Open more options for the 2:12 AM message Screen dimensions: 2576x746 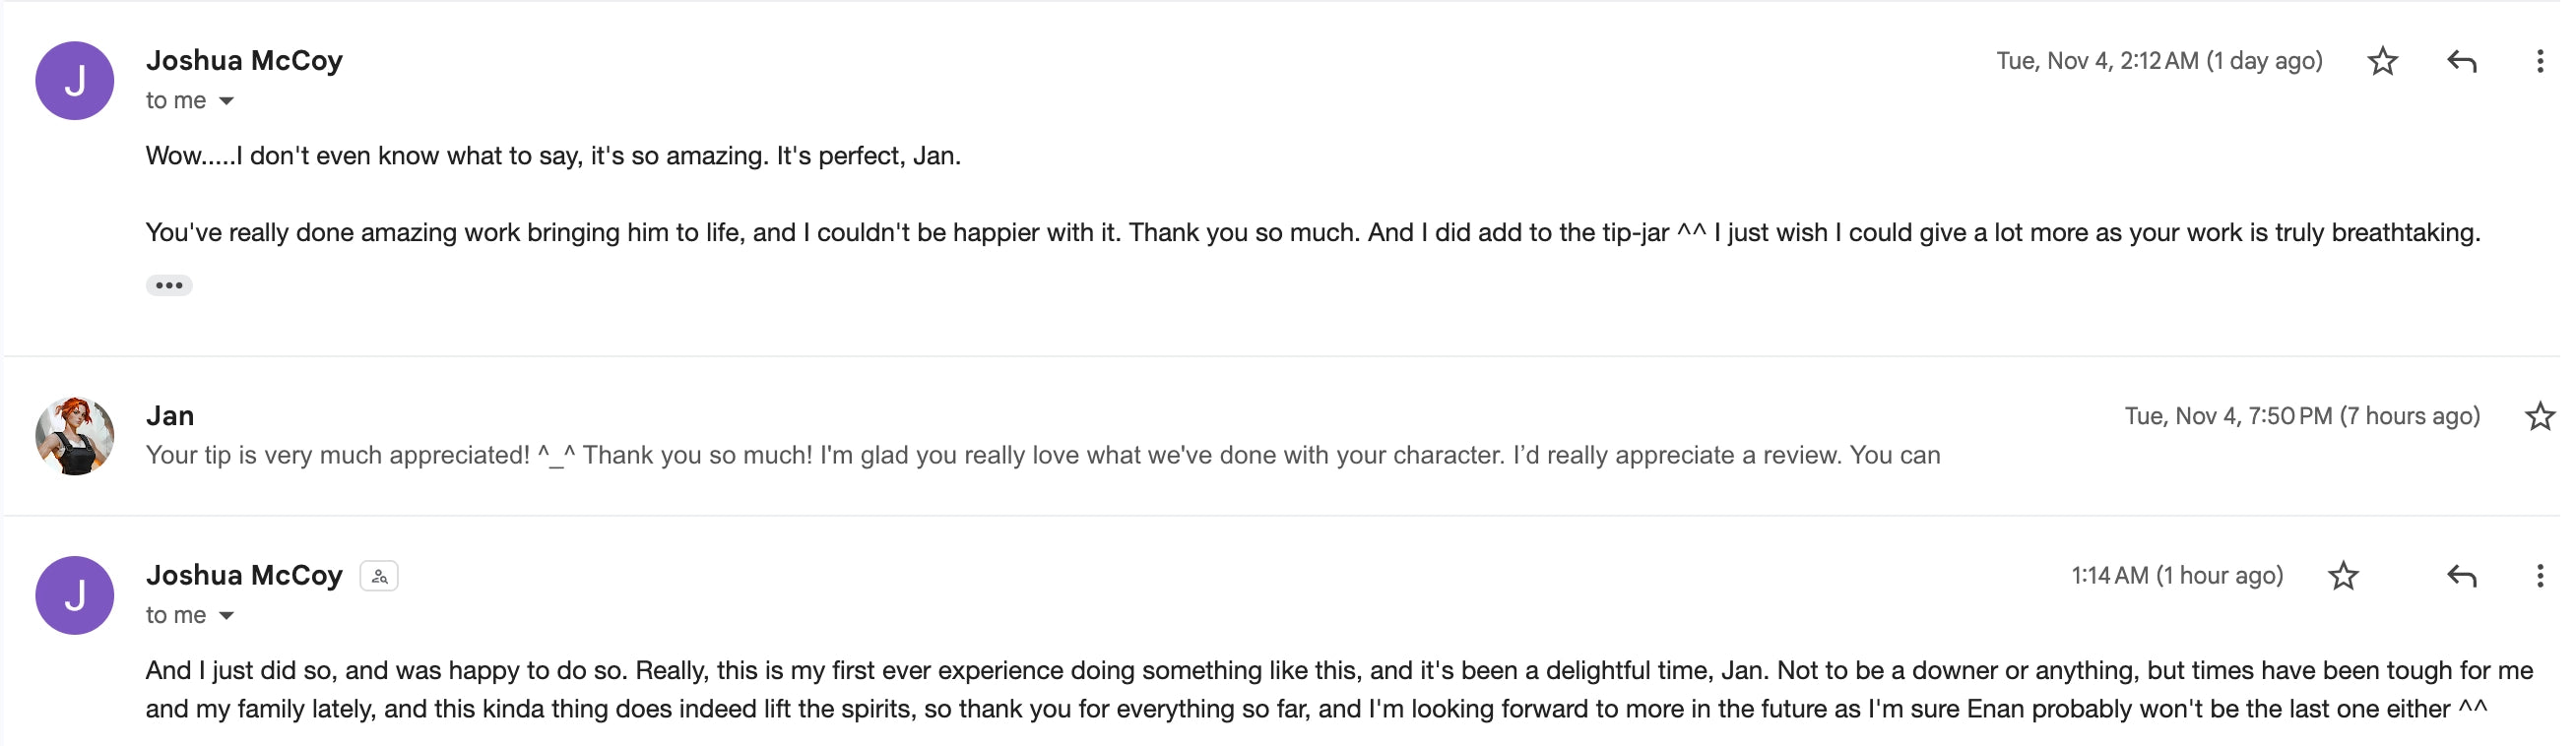click(x=2539, y=62)
